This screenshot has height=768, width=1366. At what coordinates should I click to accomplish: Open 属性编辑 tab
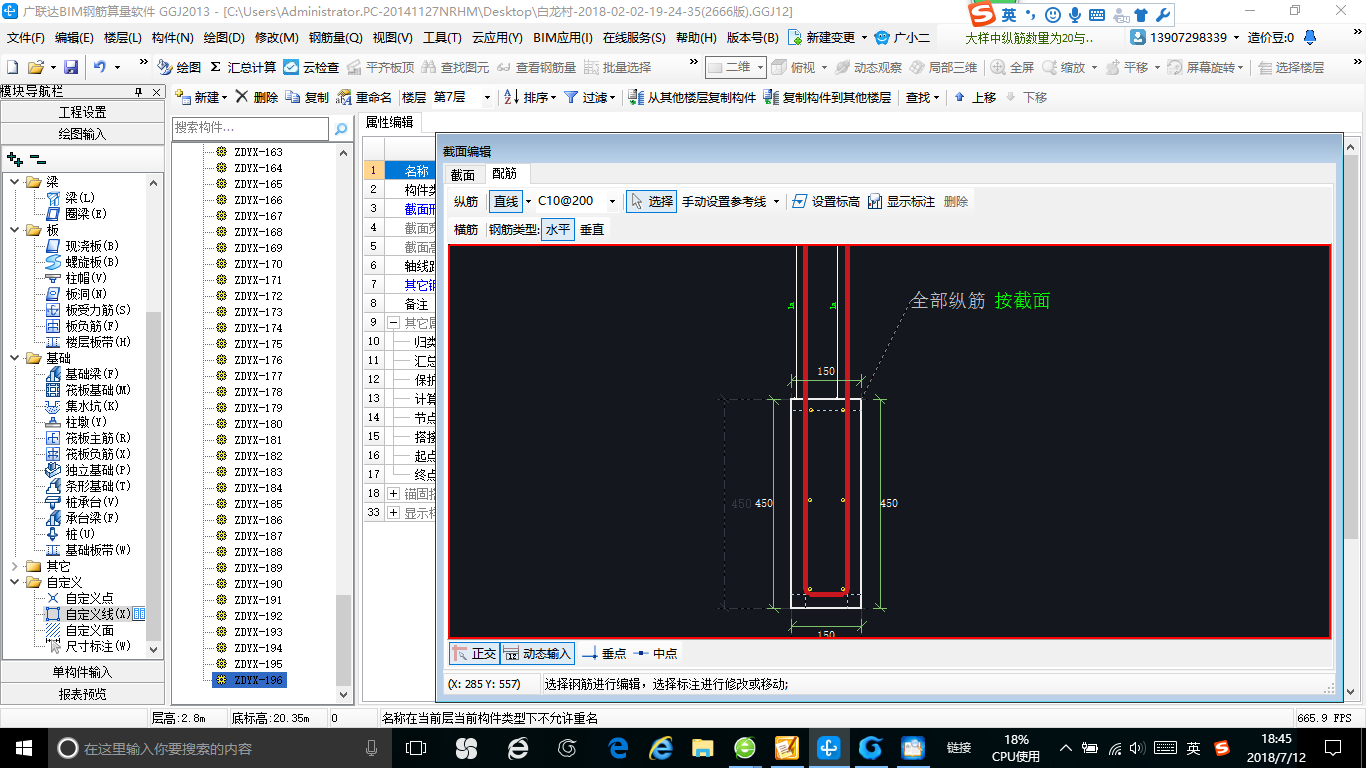pos(389,122)
